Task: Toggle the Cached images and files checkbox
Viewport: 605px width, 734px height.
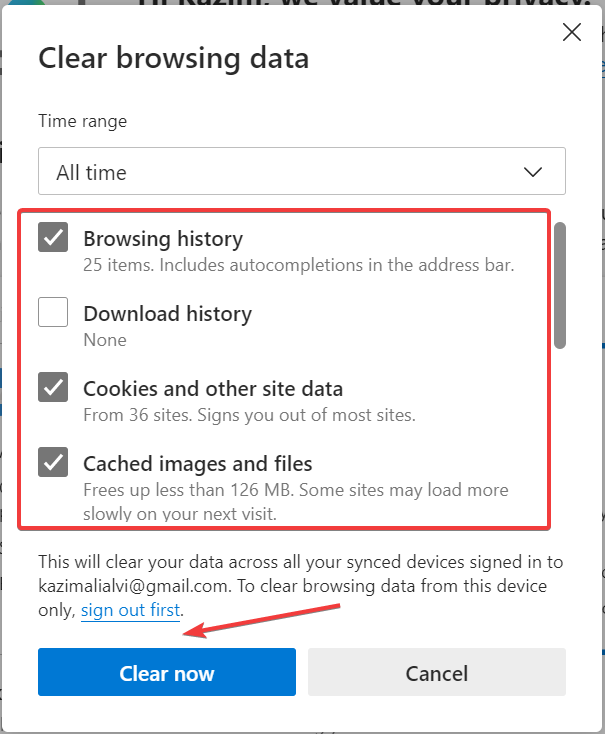Action: tap(53, 462)
